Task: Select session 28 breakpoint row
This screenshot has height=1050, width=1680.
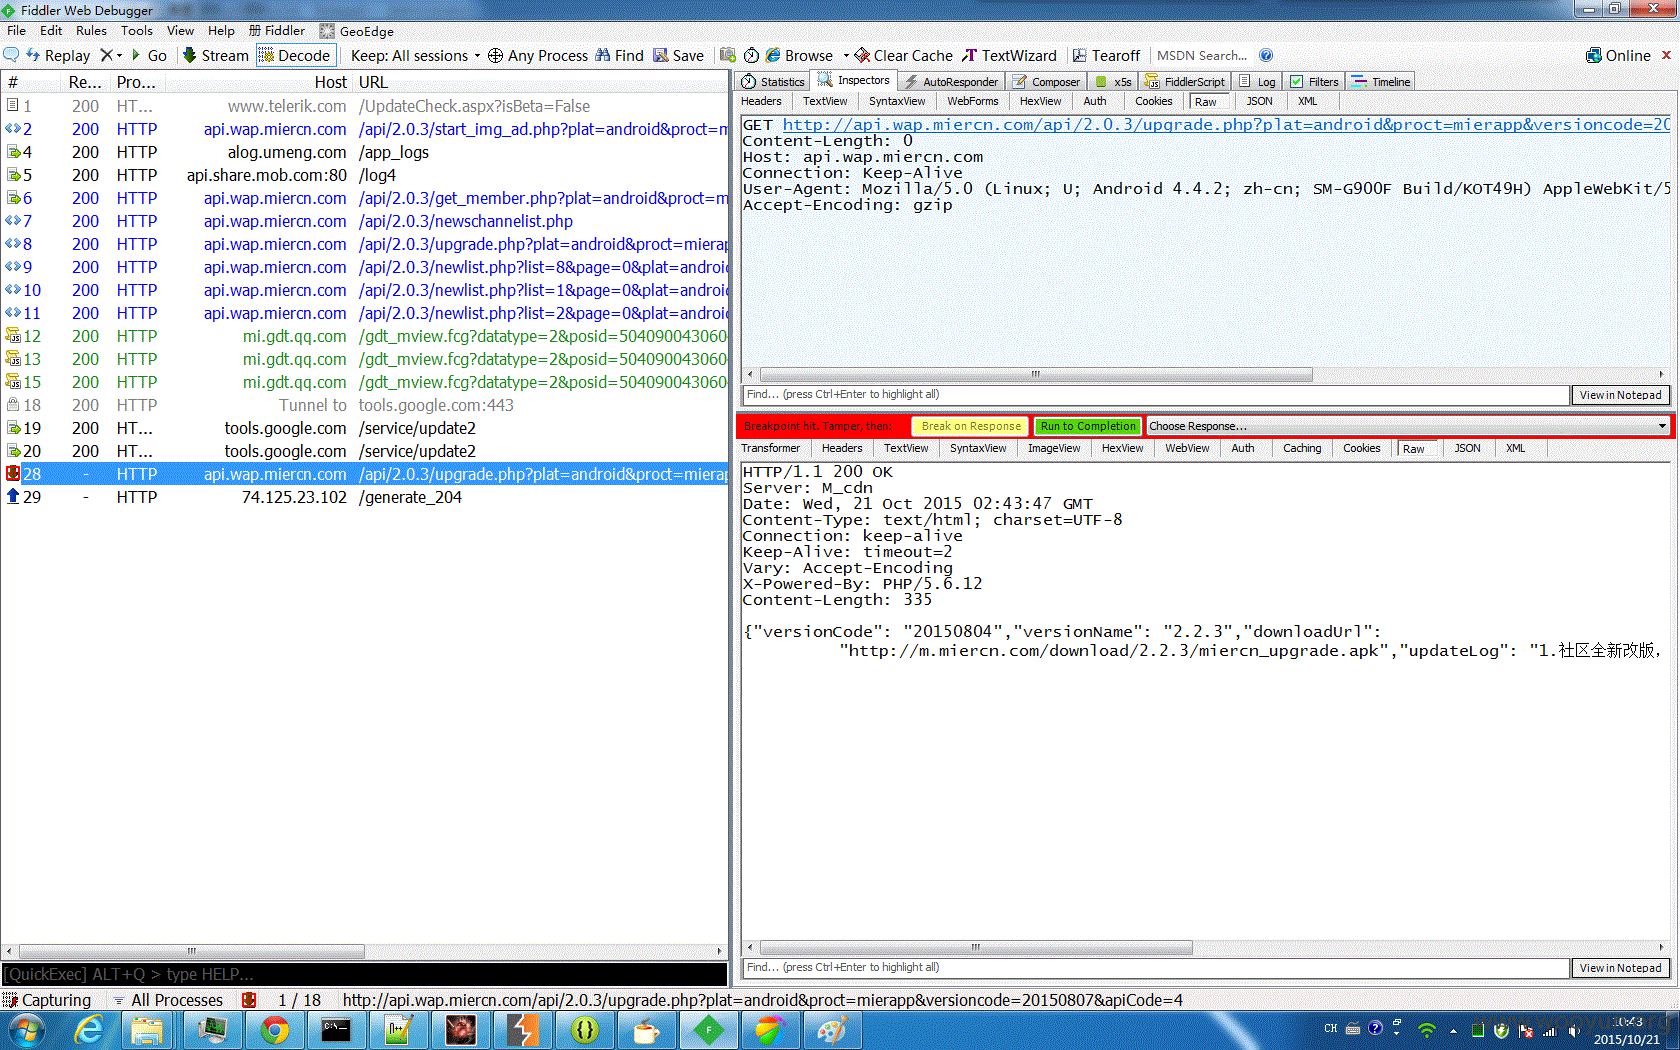Action: (x=365, y=474)
